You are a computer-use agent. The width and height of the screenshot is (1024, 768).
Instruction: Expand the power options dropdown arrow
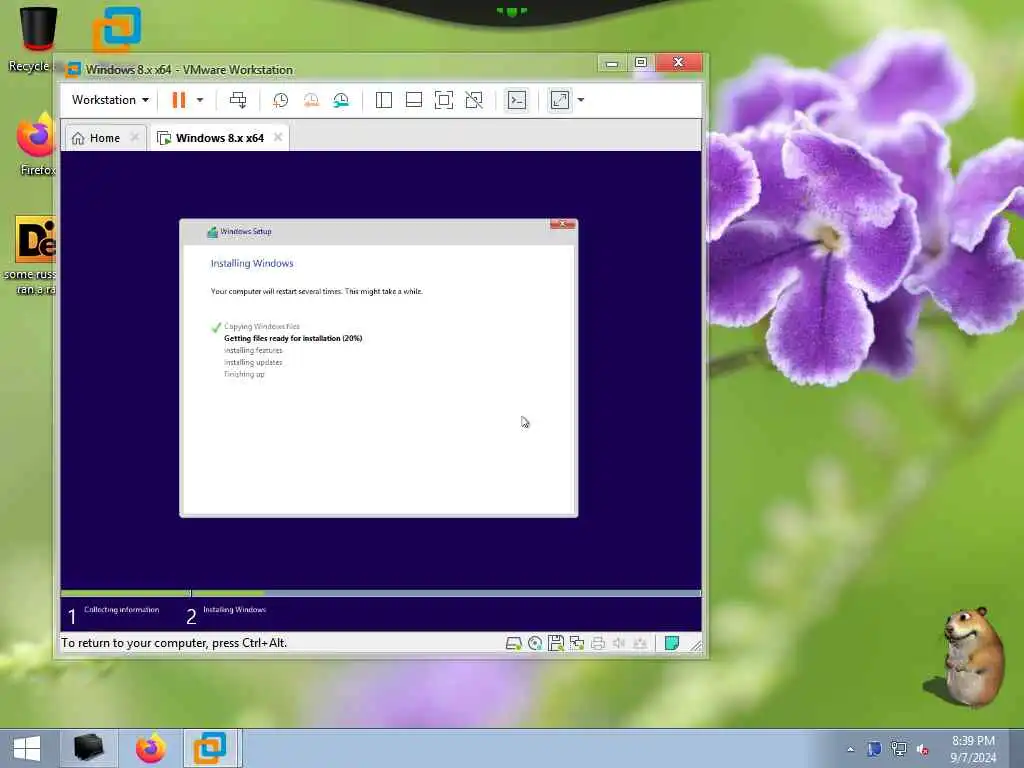click(200, 100)
